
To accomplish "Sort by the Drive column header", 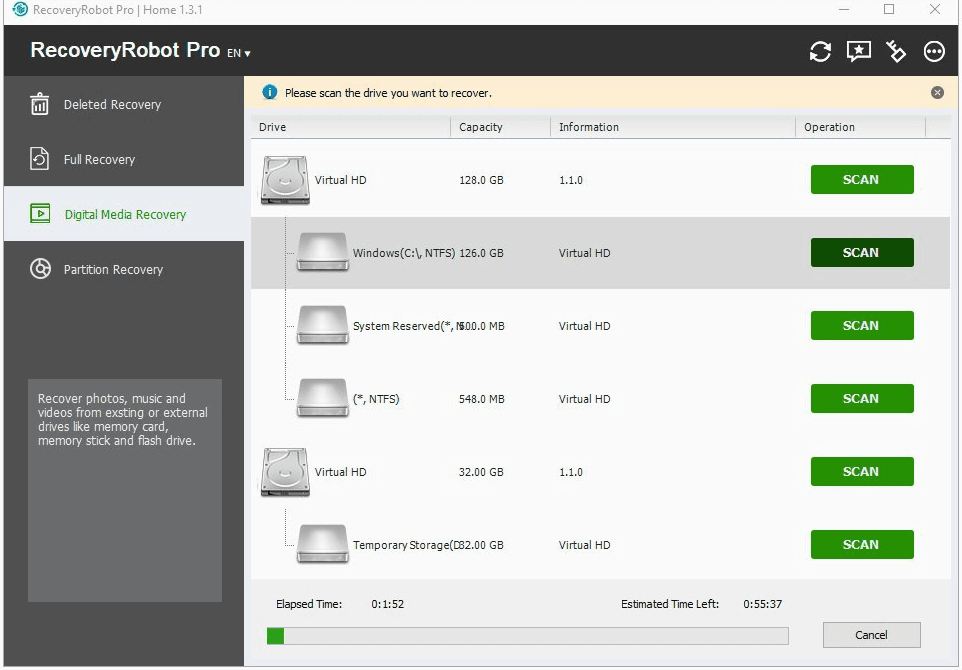I will click(350, 127).
